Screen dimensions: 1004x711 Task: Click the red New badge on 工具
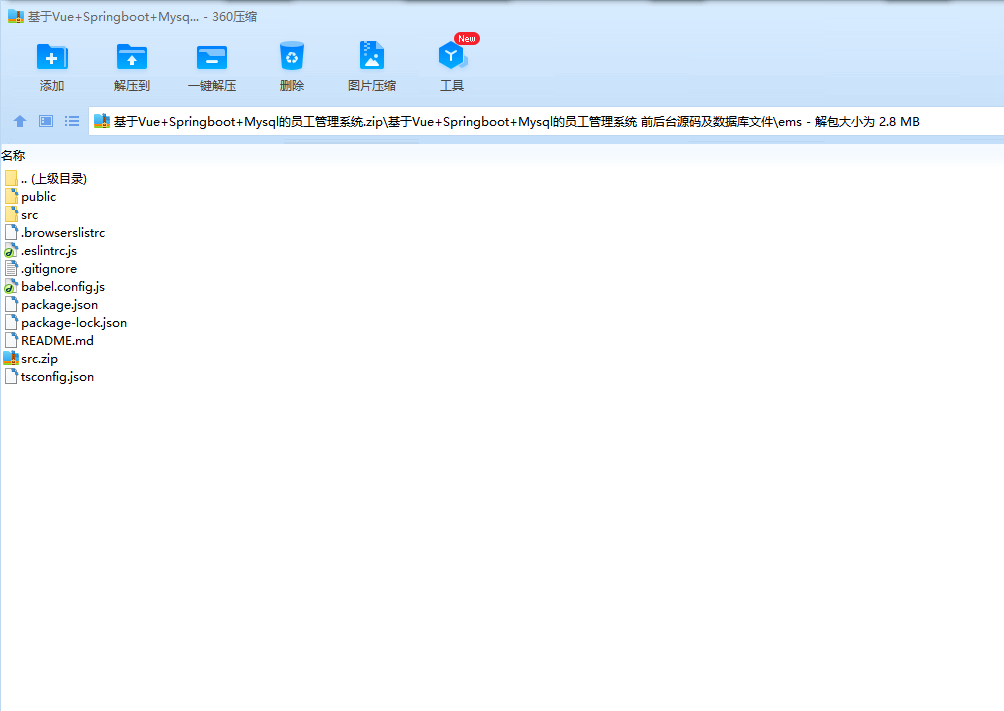click(x=467, y=38)
